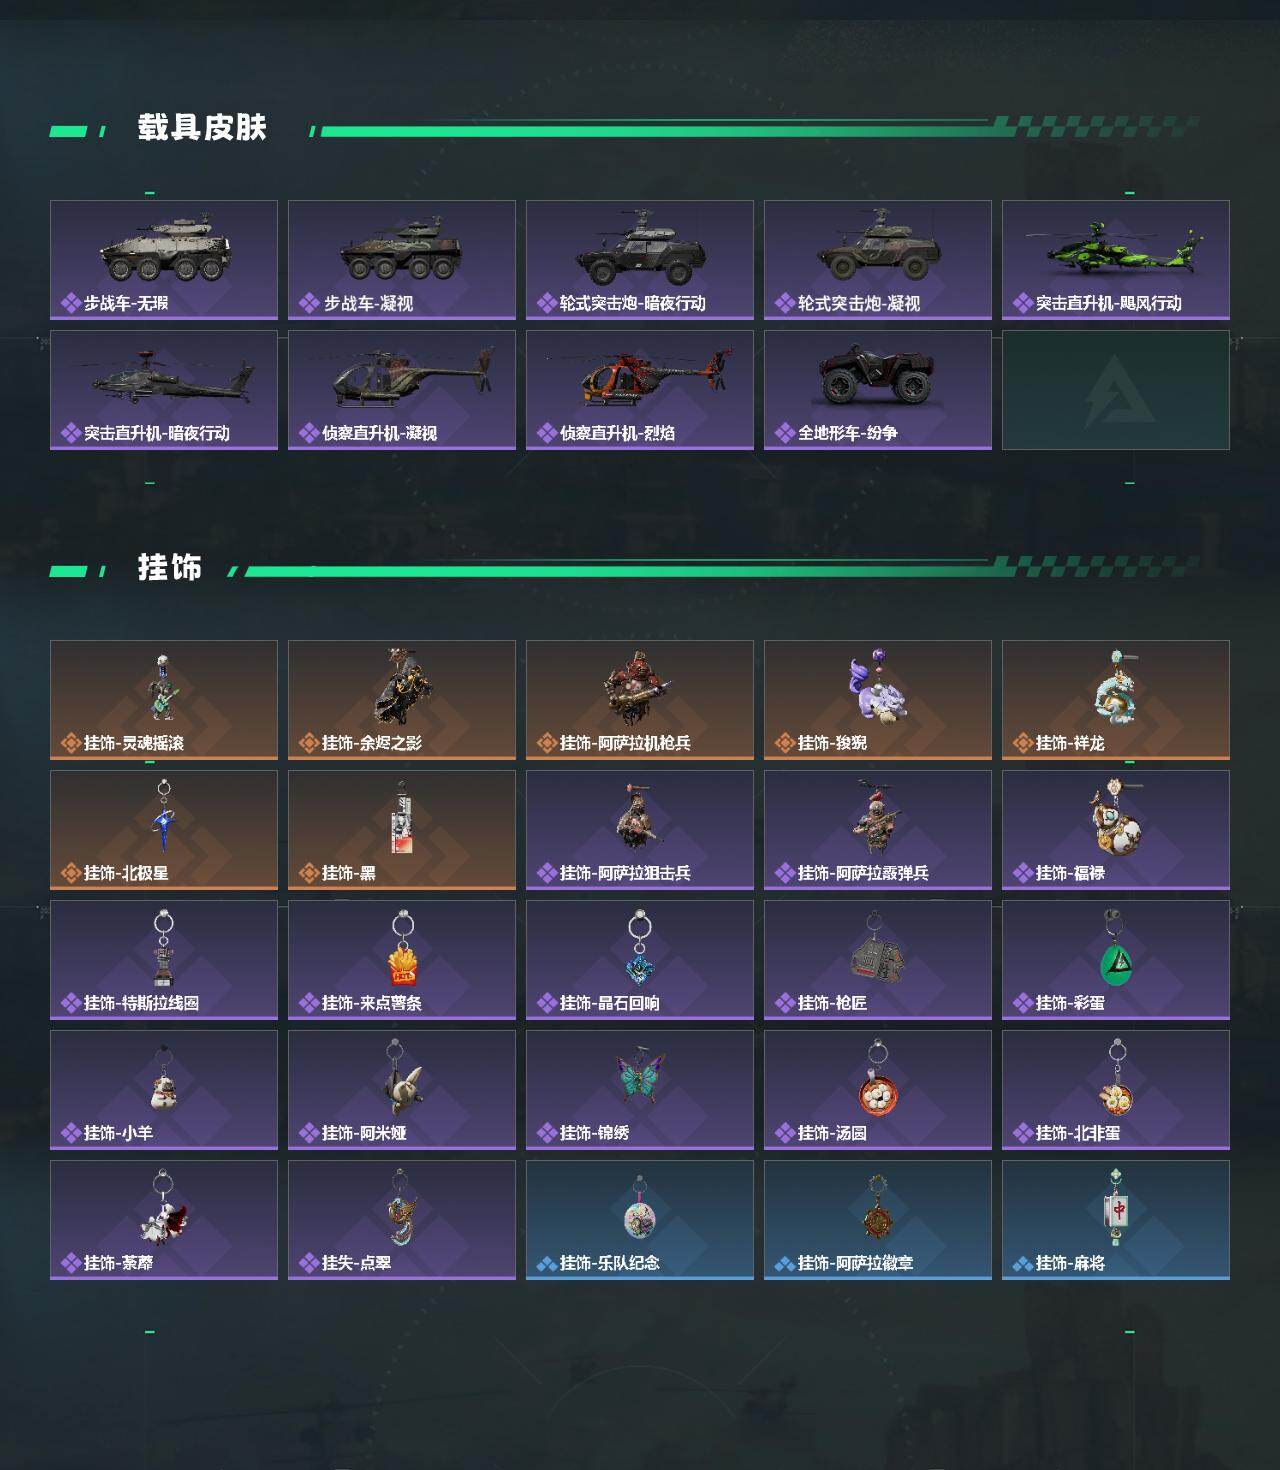Select the 步战车-无瑕 vehicle skin card
This screenshot has width=1280, height=1470.
point(164,260)
